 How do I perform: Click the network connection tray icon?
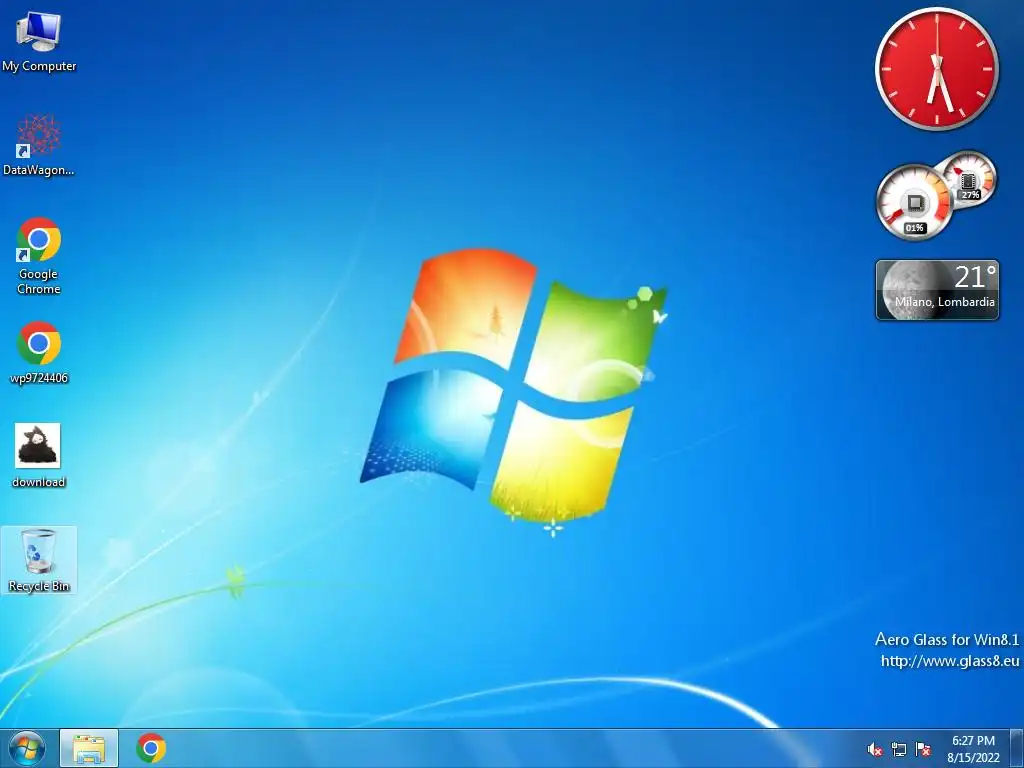tap(899, 749)
